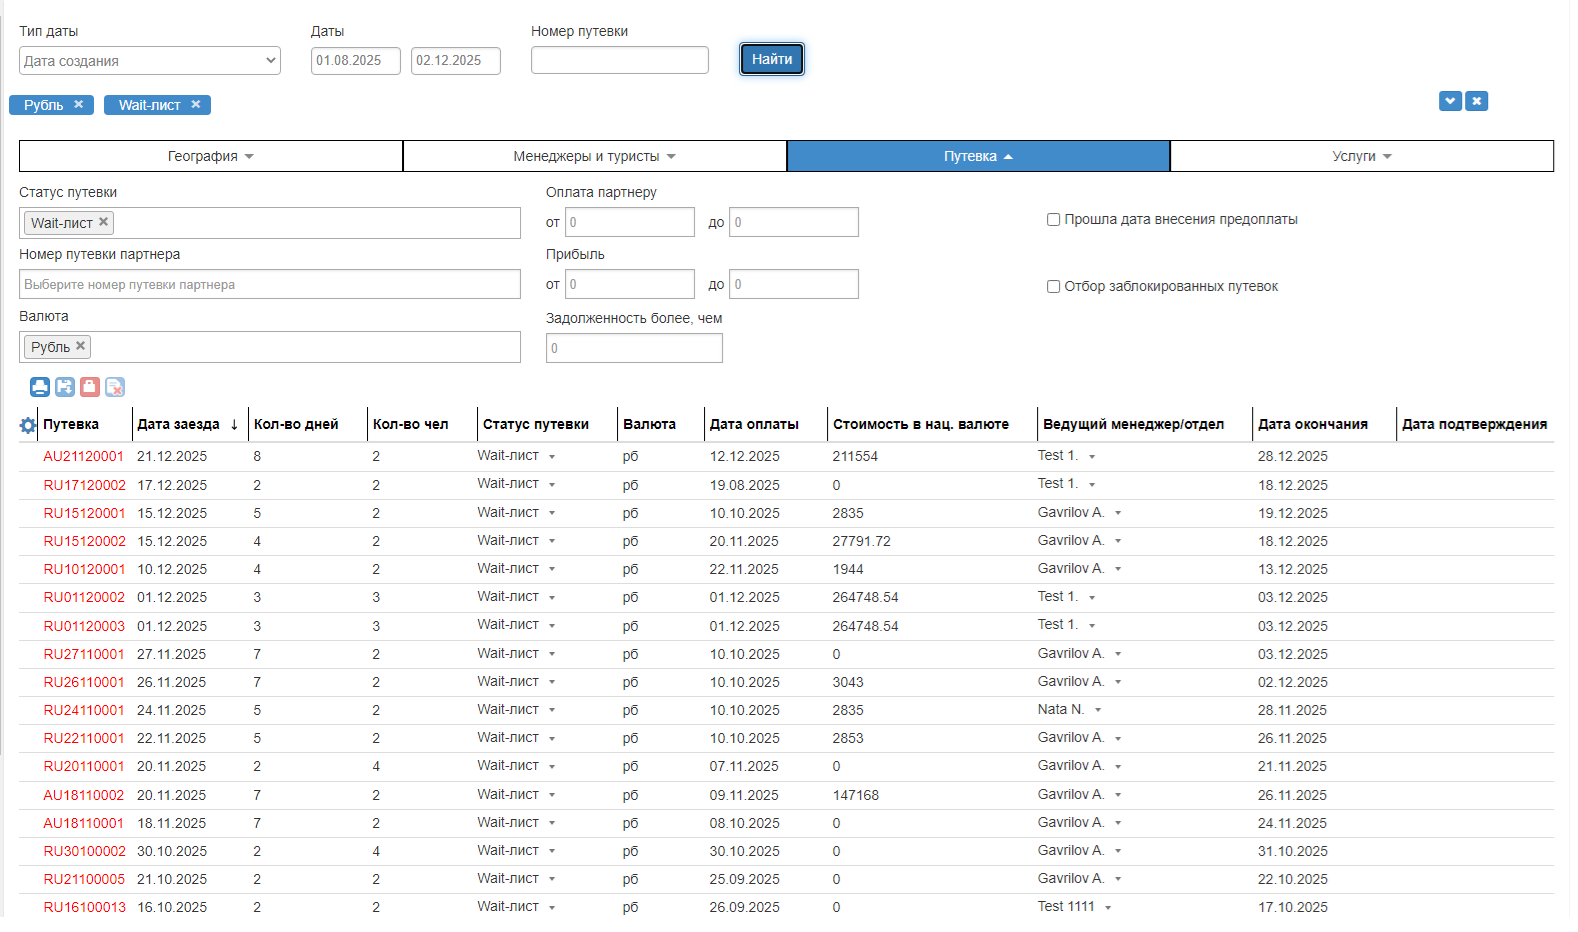Open table column settings gear icon
This screenshot has width=1578, height=932.
[x=28, y=425]
